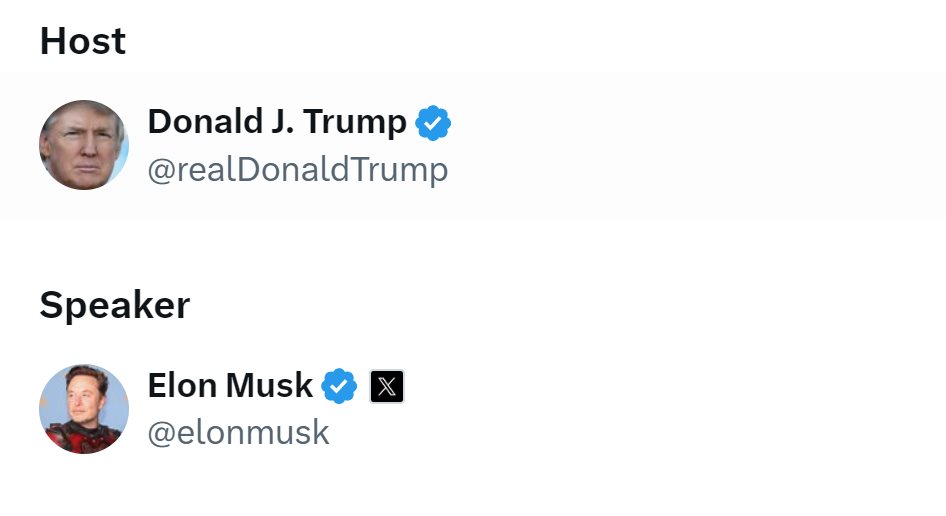
Task: Tap the avatar left of @realDonaldTrump
Action: pyautogui.click(x=84, y=145)
